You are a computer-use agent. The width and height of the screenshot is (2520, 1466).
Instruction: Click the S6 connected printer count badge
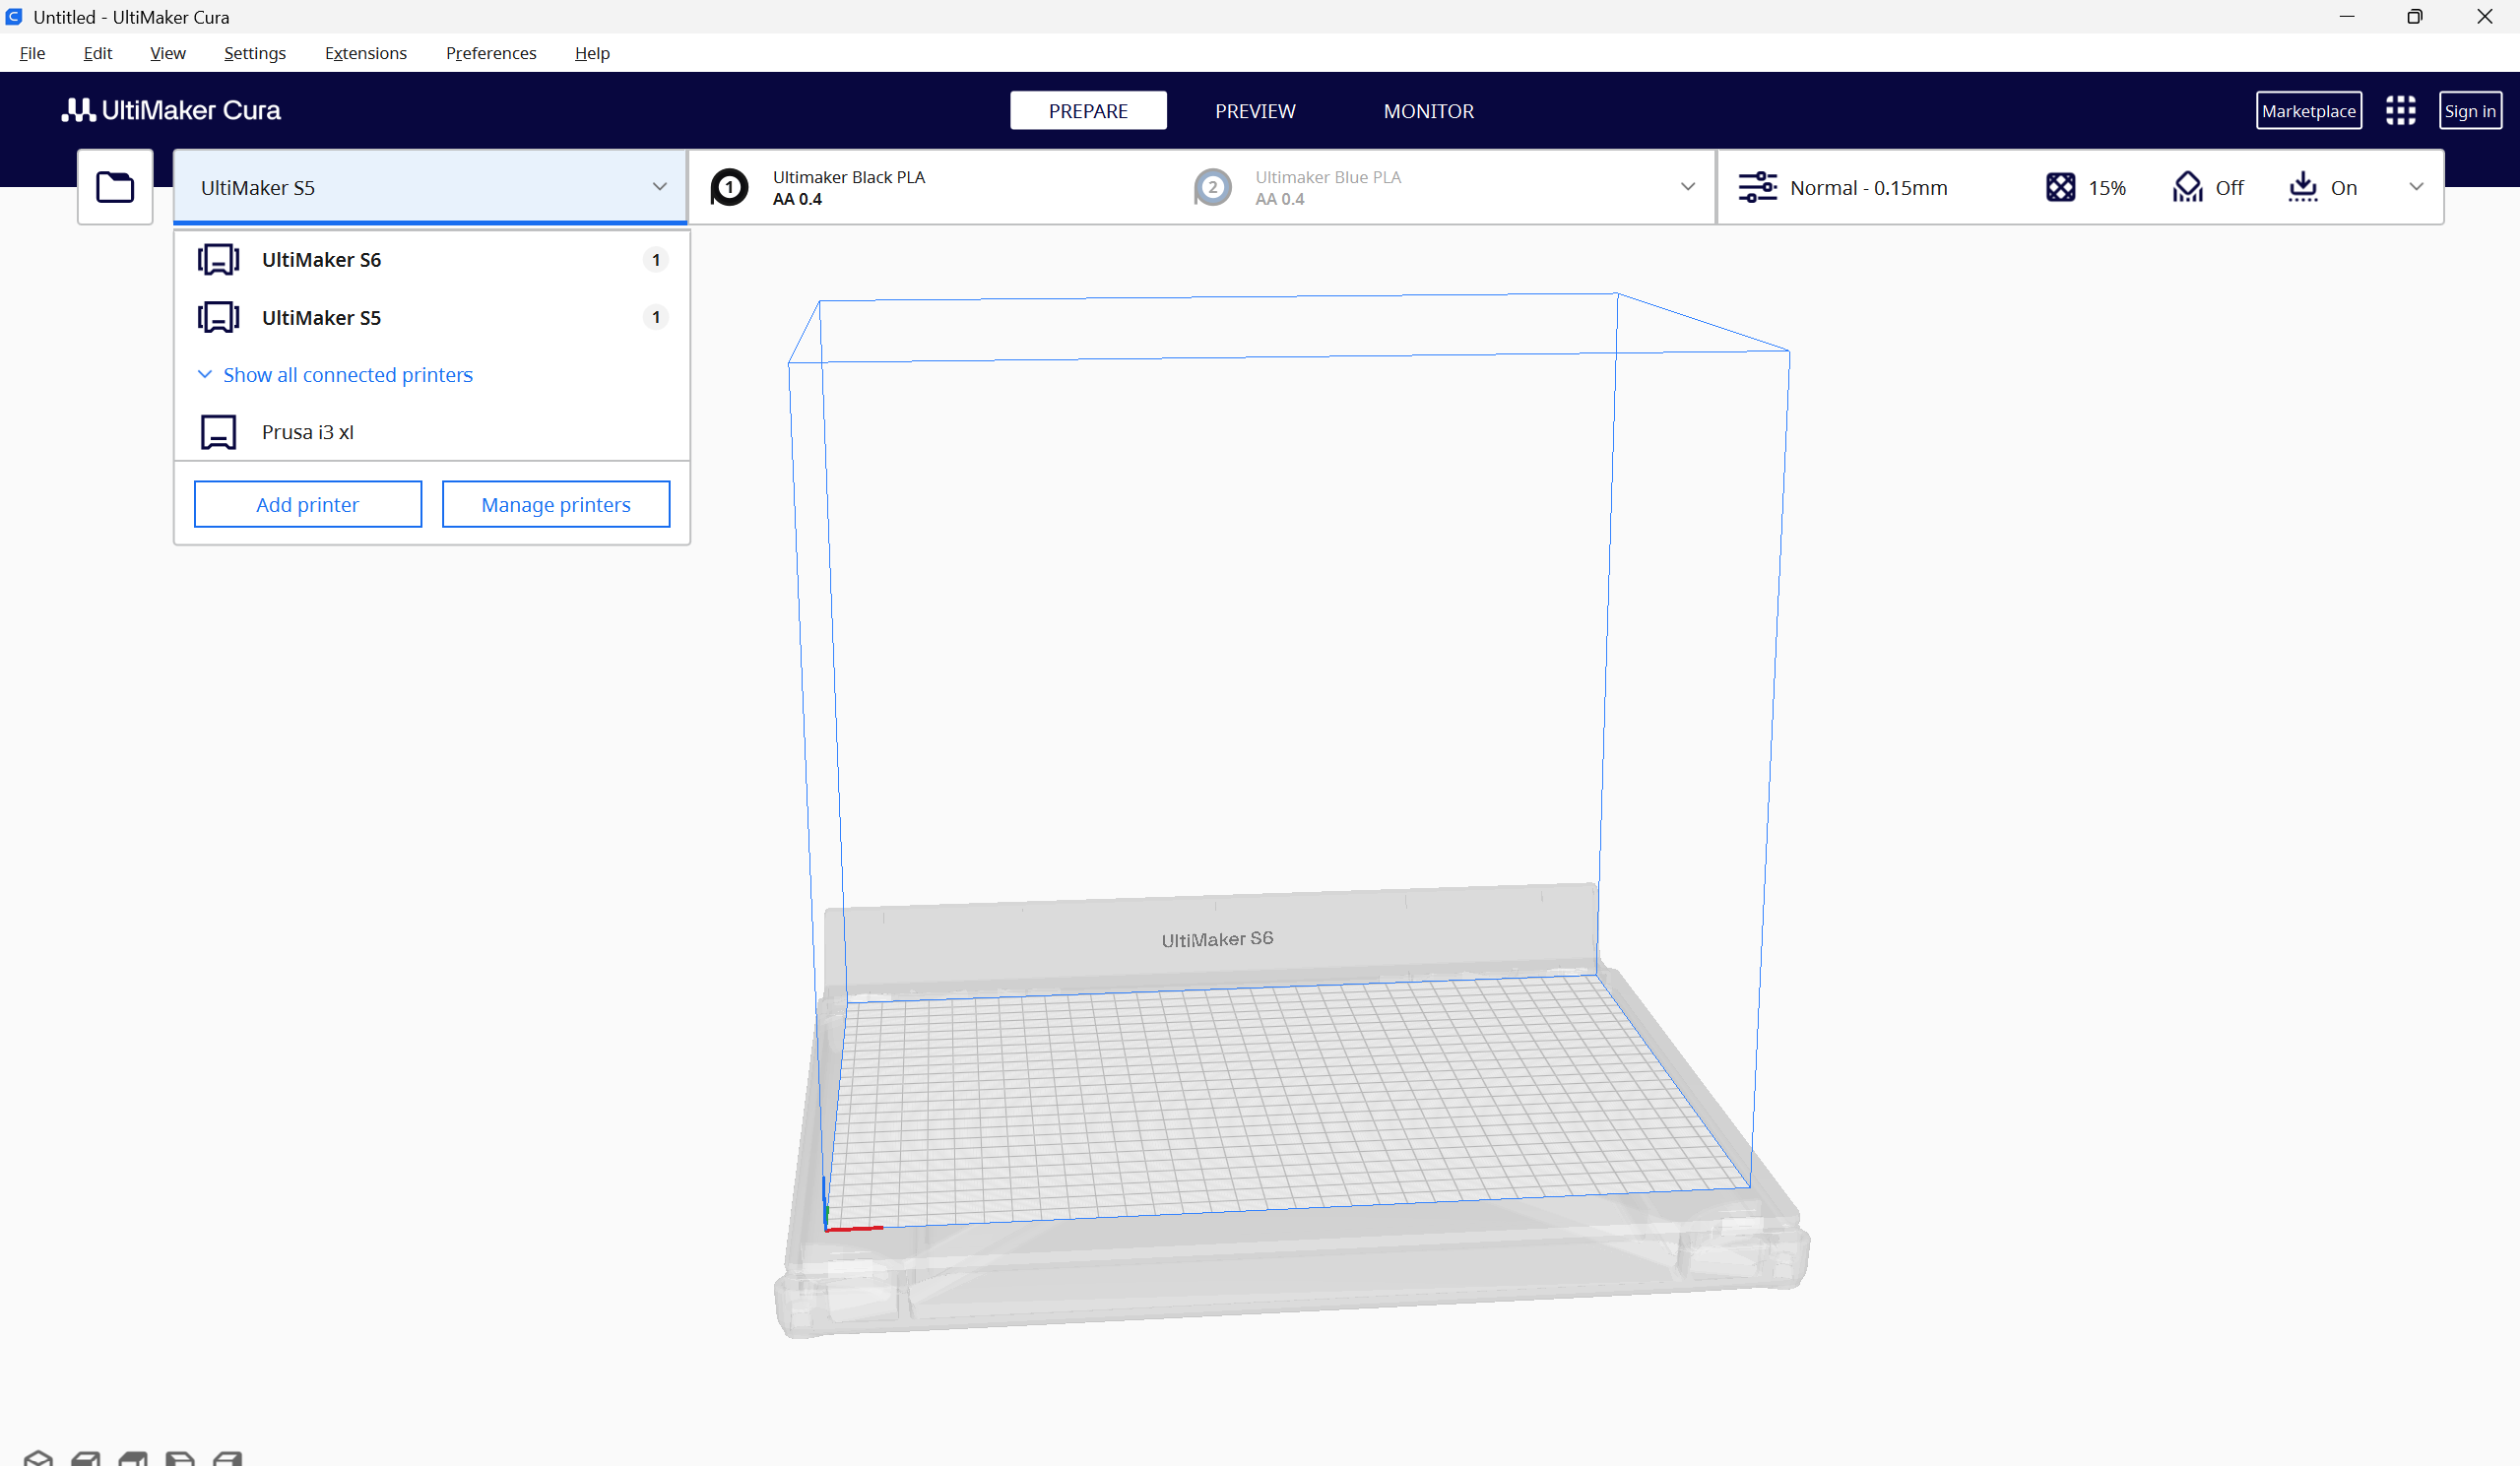pos(656,260)
